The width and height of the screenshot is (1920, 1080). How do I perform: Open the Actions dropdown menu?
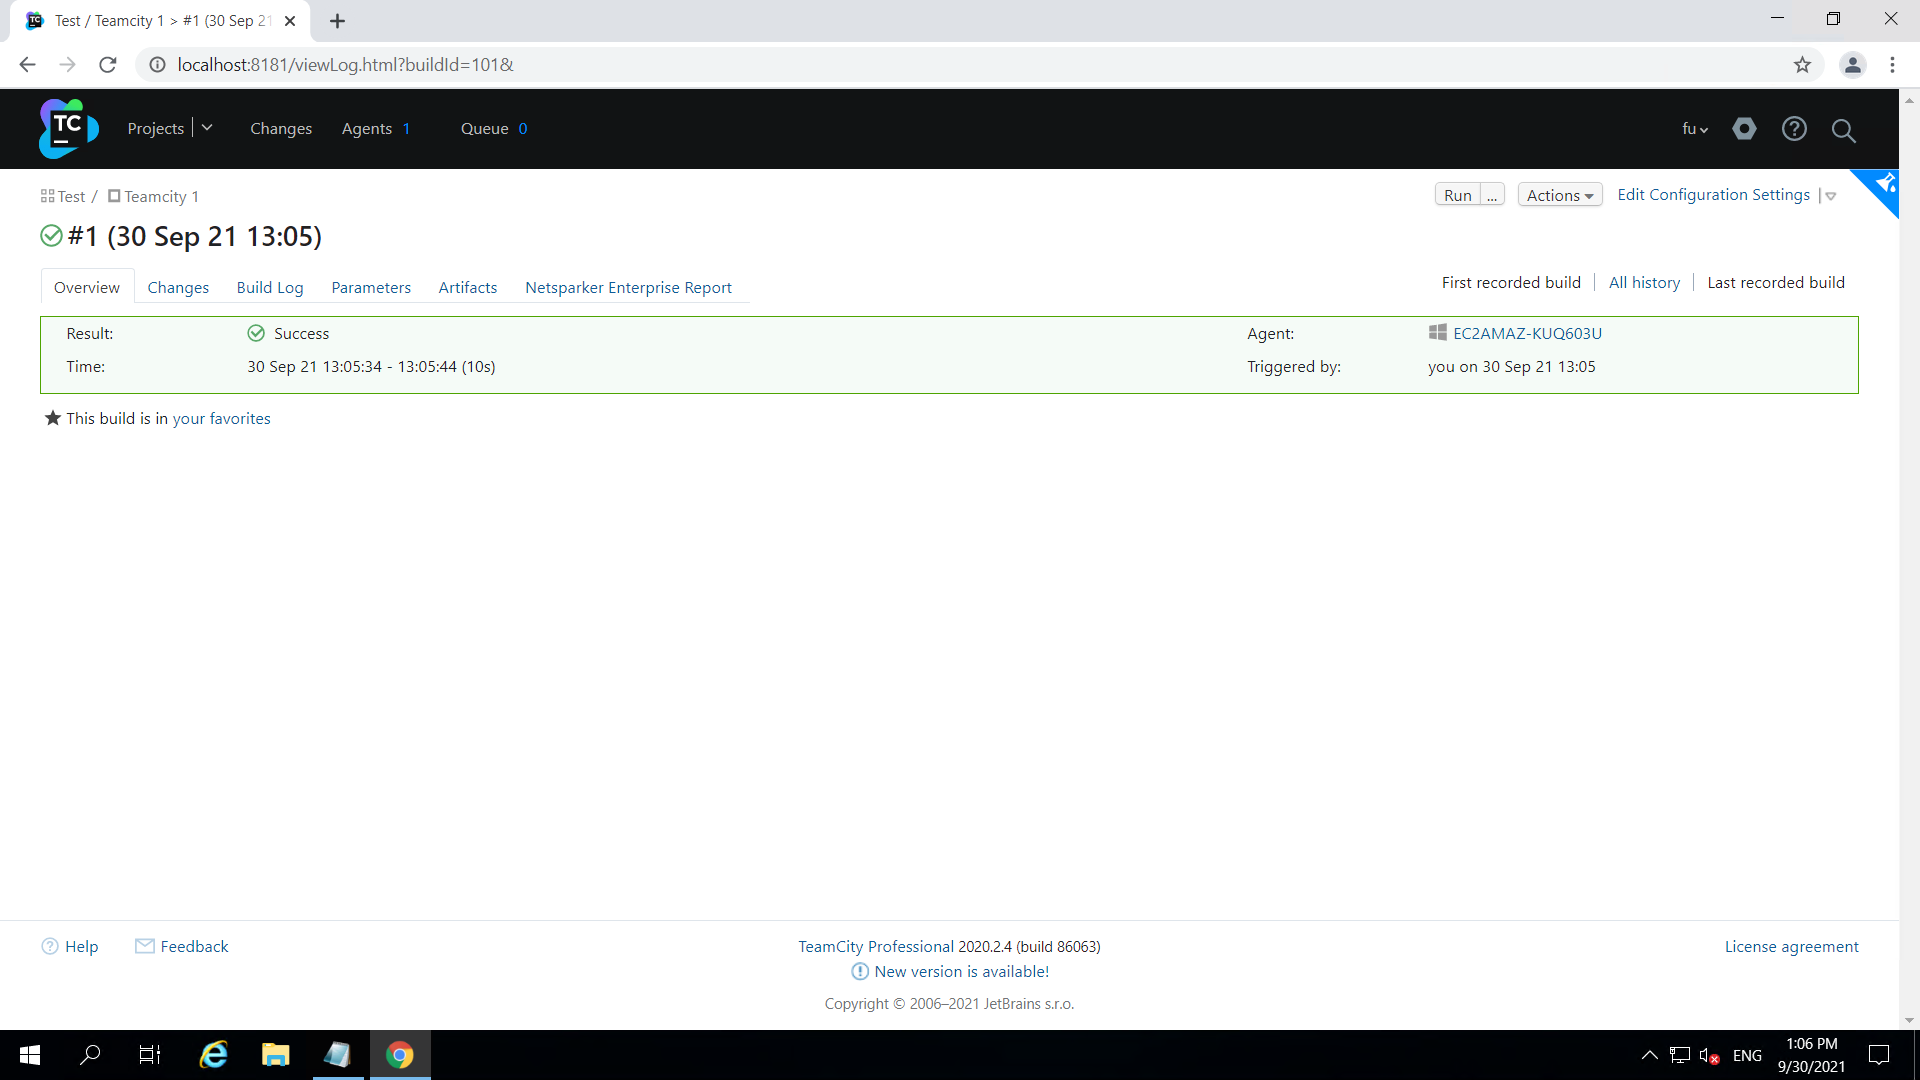1559,195
